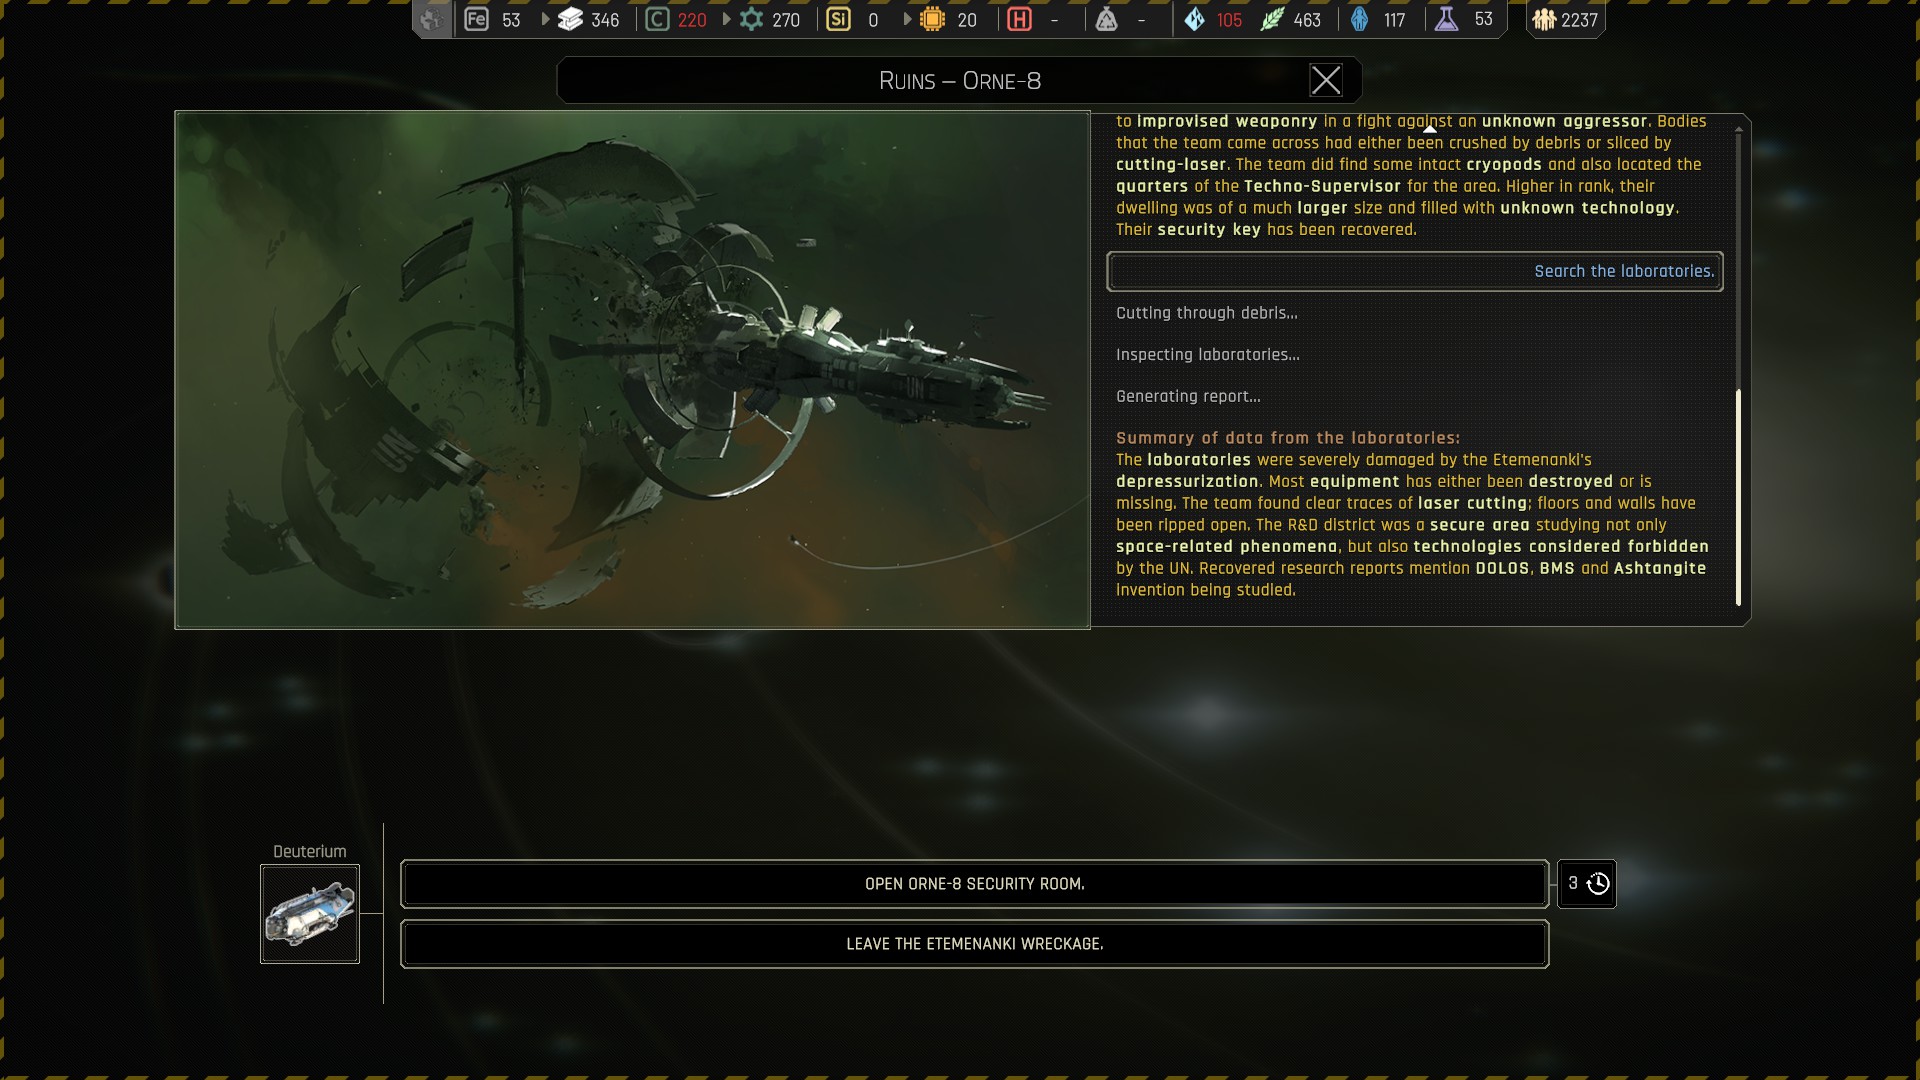
Task: Click the food leaf resource icon
Action: coord(1272,19)
